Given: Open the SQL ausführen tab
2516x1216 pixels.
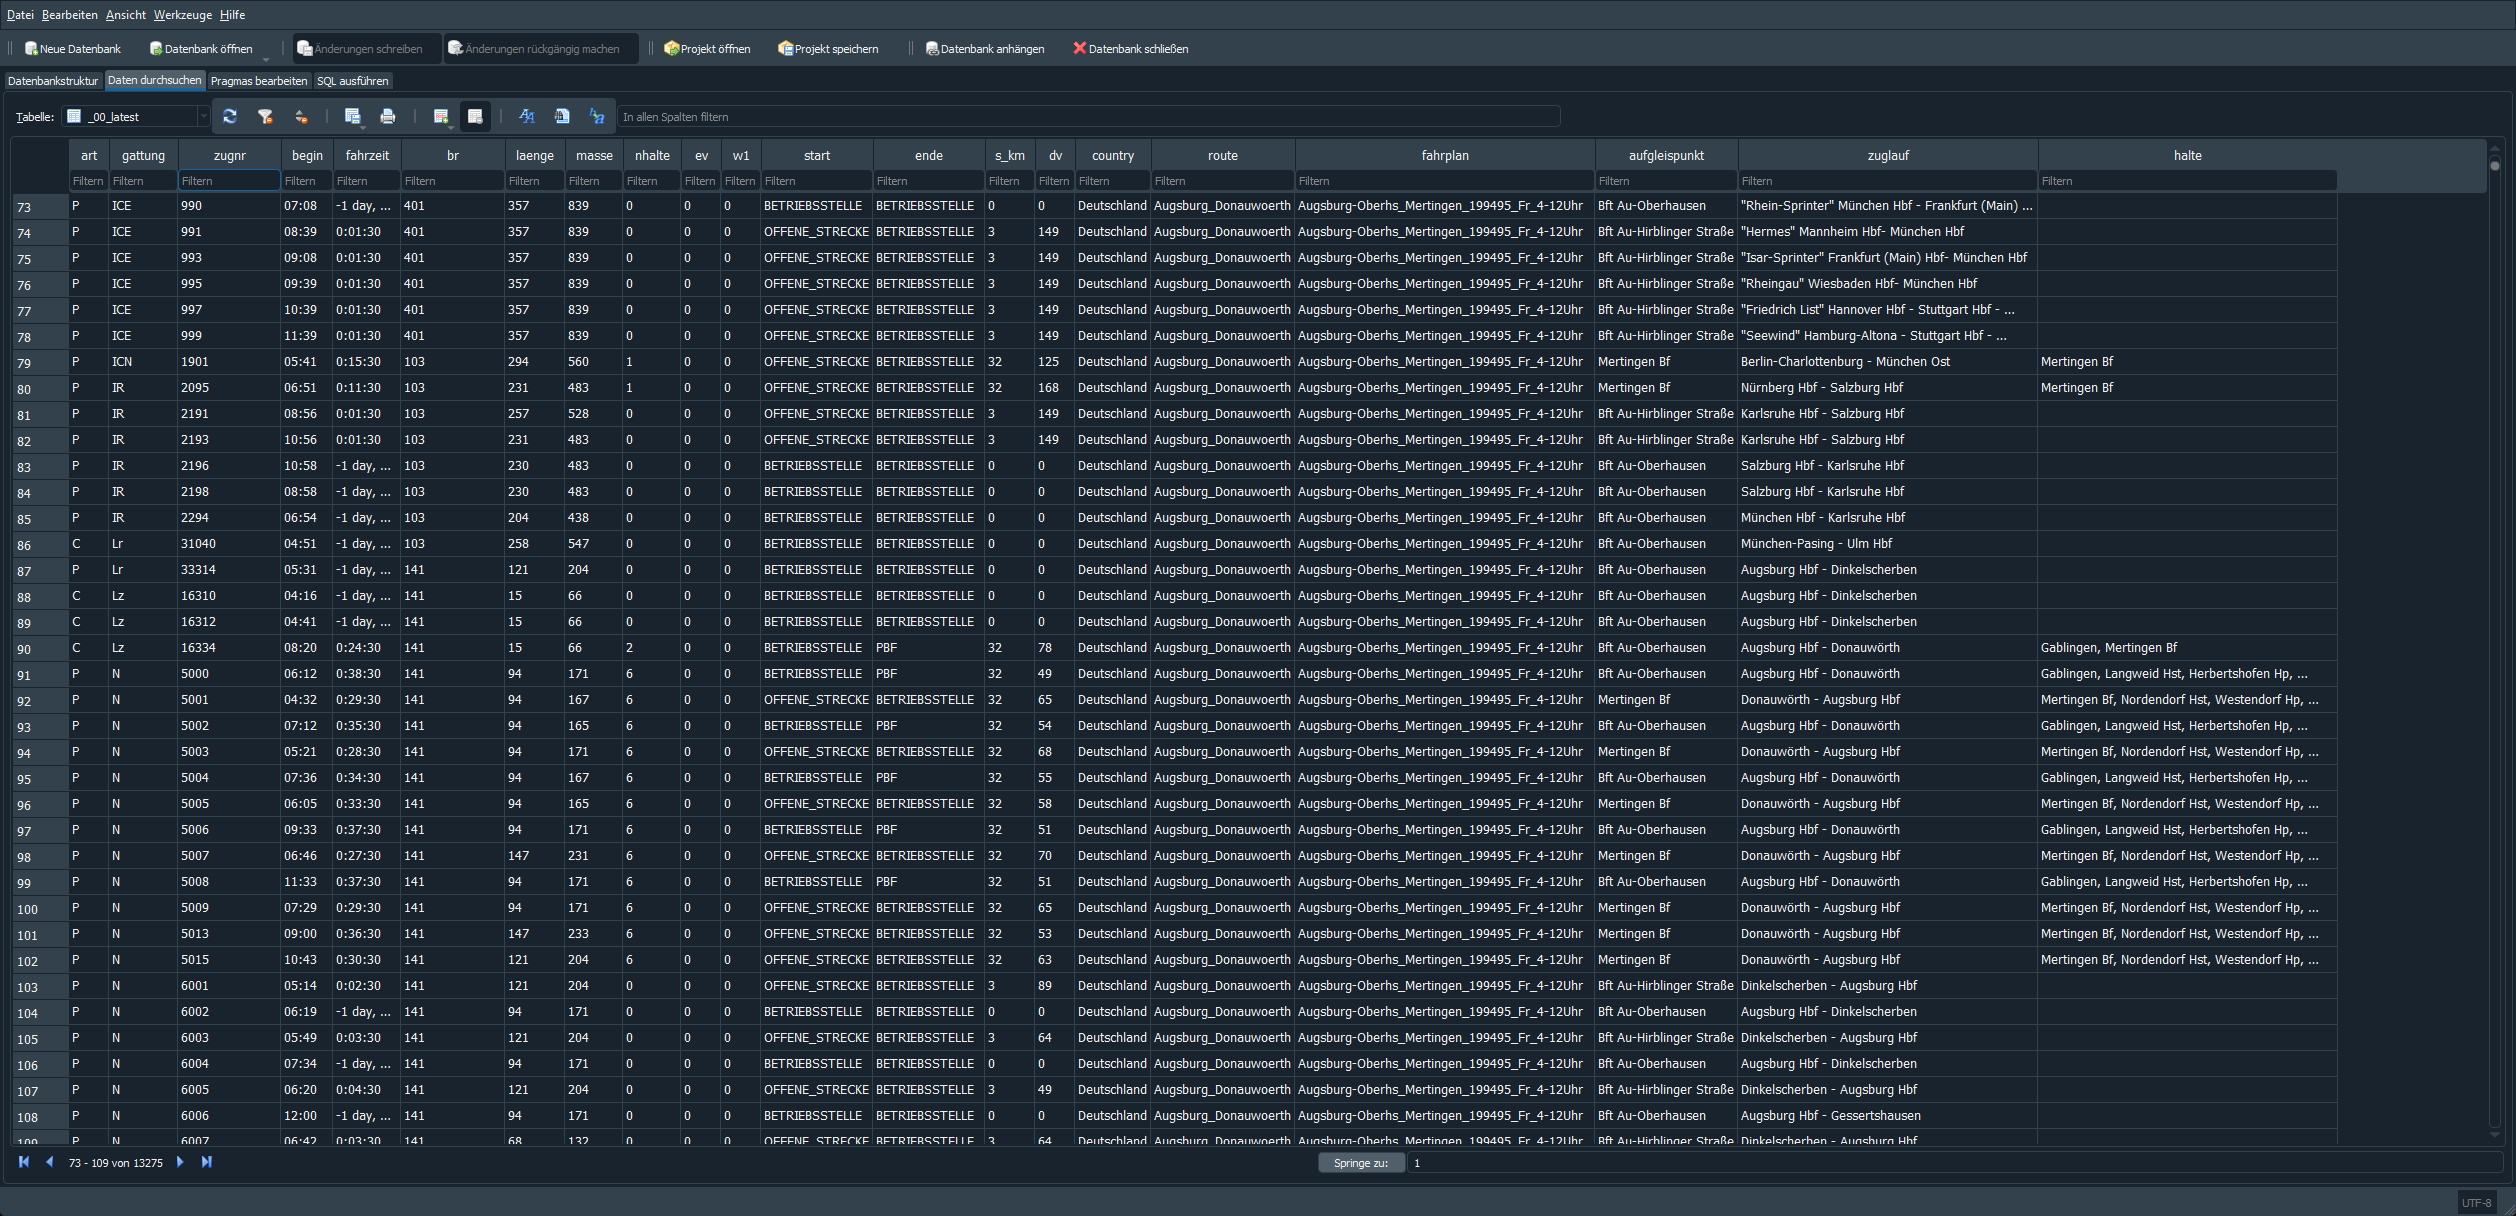Looking at the screenshot, I should pos(353,81).
